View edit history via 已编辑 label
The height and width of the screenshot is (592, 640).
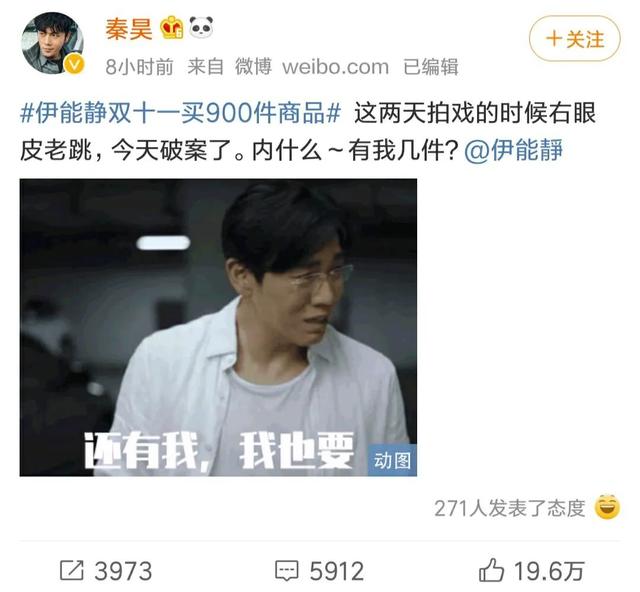(x=431, y=67)
